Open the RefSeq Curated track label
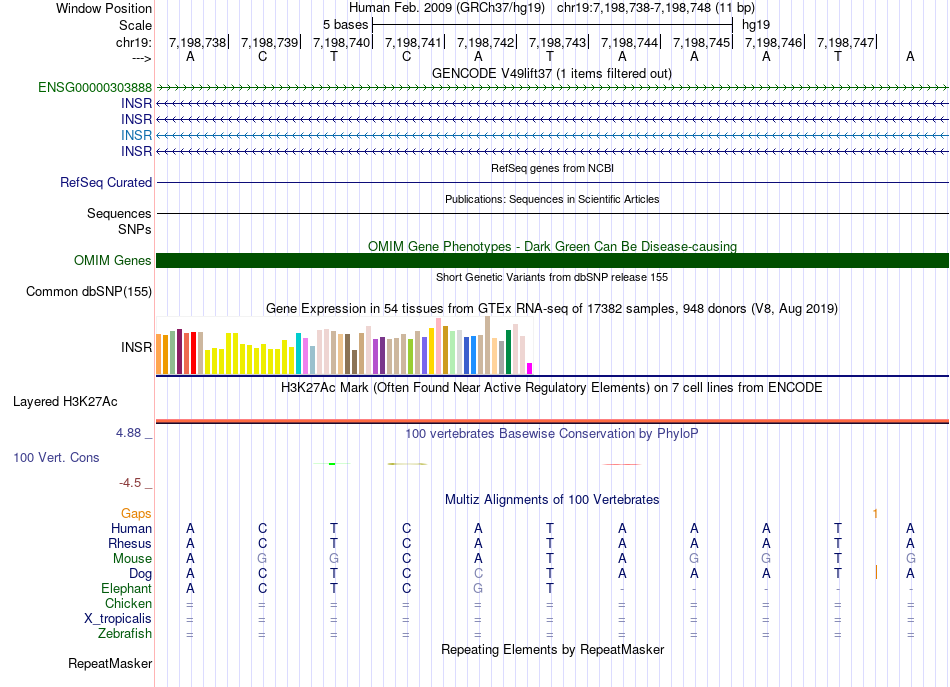 (106, 183)
